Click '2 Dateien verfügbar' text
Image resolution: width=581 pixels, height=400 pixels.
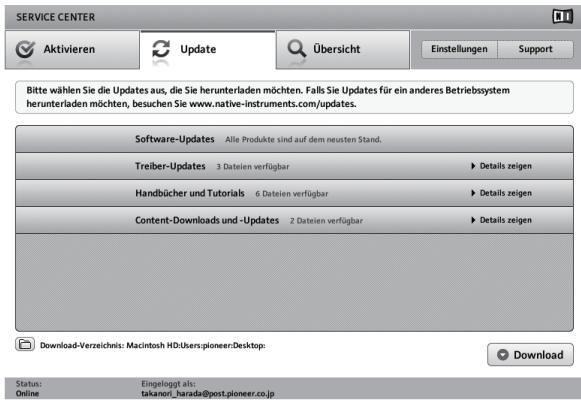coord(326,221)
